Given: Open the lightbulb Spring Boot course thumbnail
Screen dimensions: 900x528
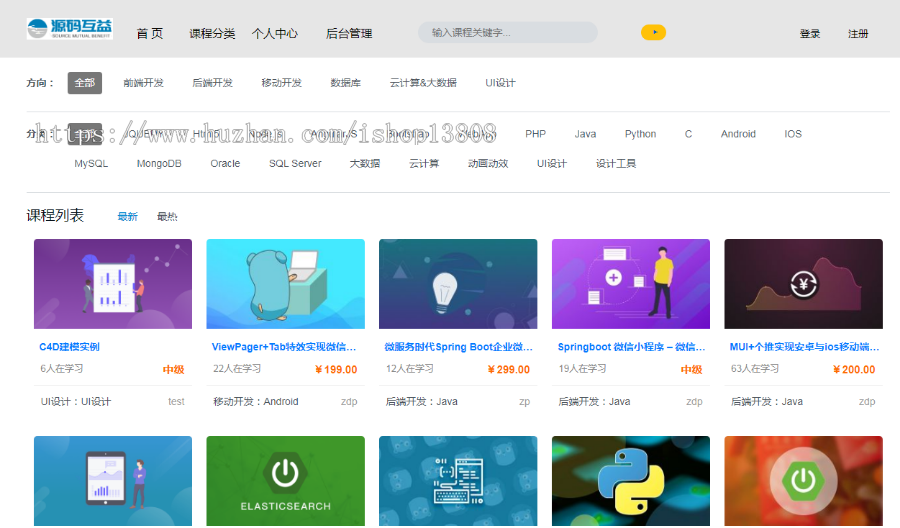Looking at the screenshot, I should 458,284.
